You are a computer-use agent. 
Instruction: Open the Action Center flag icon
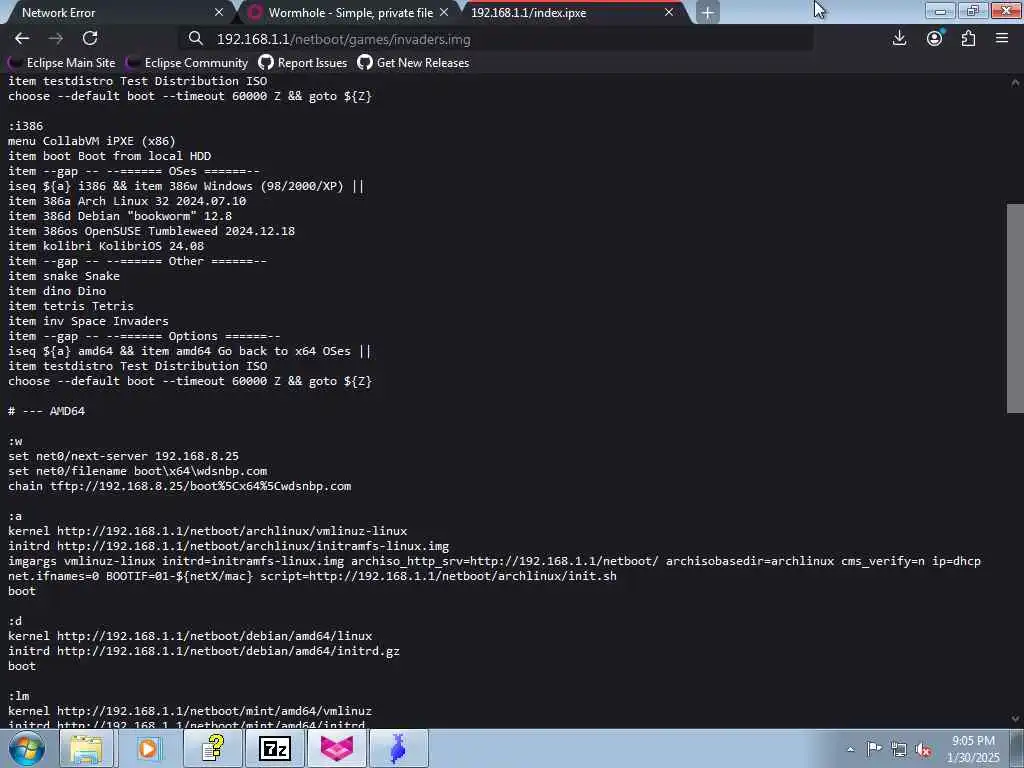(874, 749)
